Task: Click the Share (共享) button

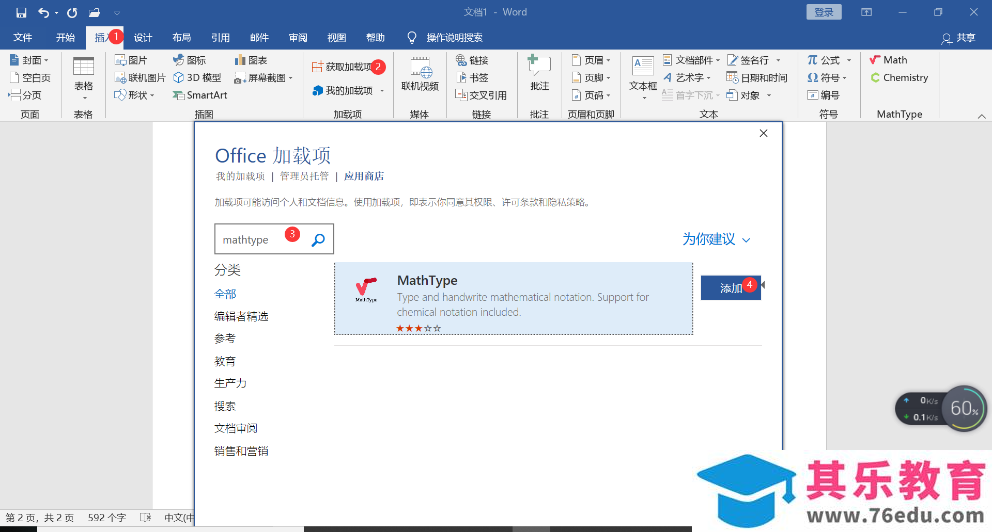Action: [x=958, y=38]
